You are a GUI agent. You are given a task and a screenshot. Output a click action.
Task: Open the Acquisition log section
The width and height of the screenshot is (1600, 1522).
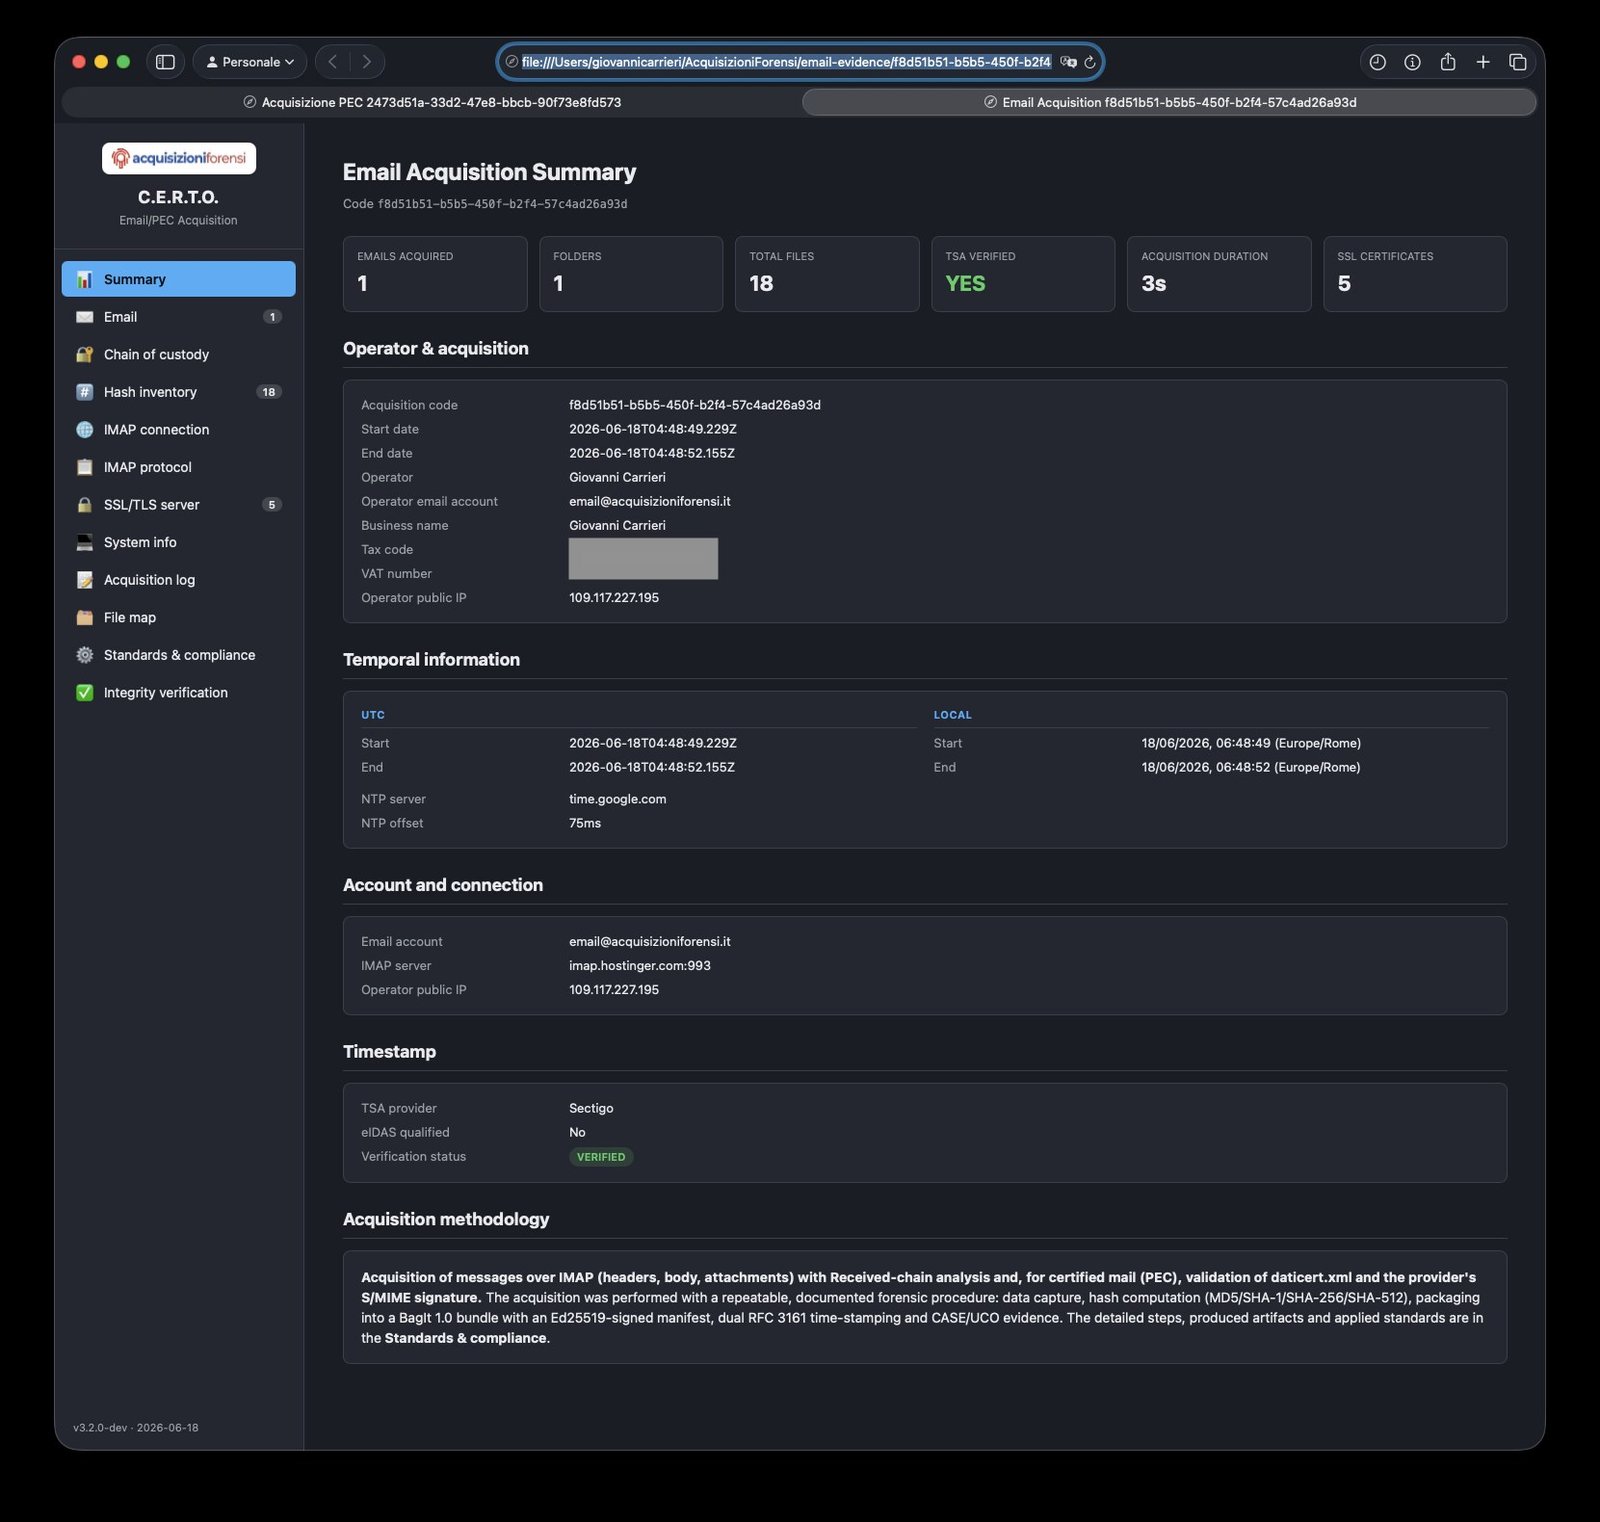tap(179, 580)
